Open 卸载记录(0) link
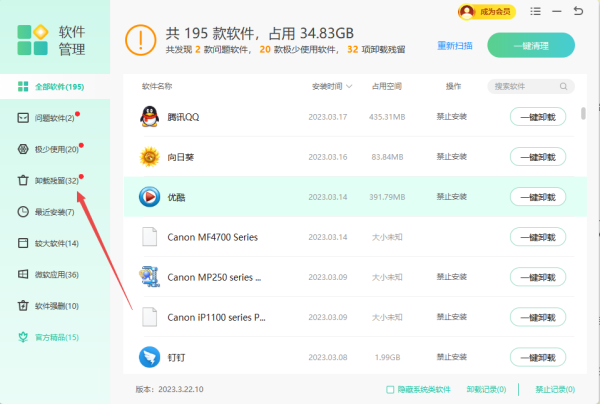600x404 pixels. tap(486, 389)
